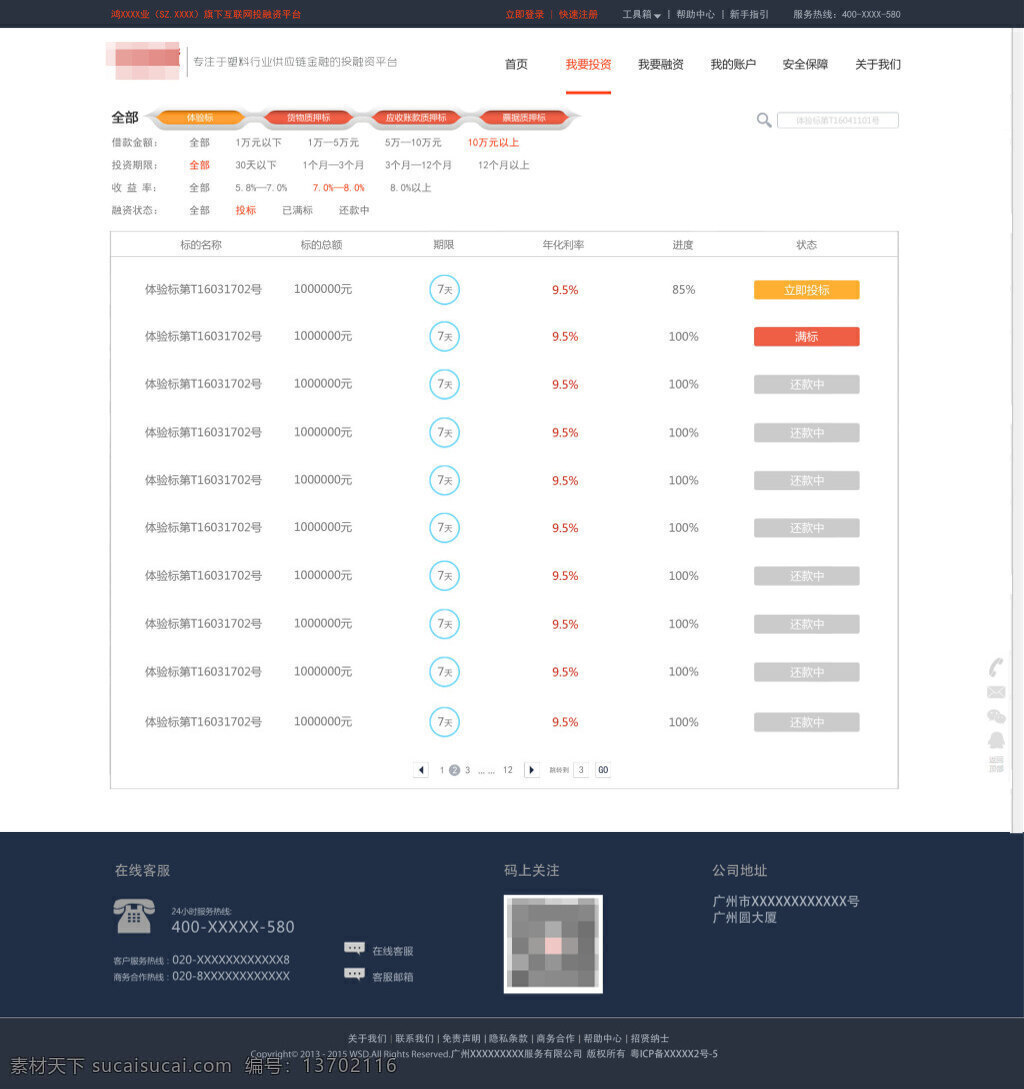
Task: Open 我的账户 in main navigation
Action: [x=733, y=65]
